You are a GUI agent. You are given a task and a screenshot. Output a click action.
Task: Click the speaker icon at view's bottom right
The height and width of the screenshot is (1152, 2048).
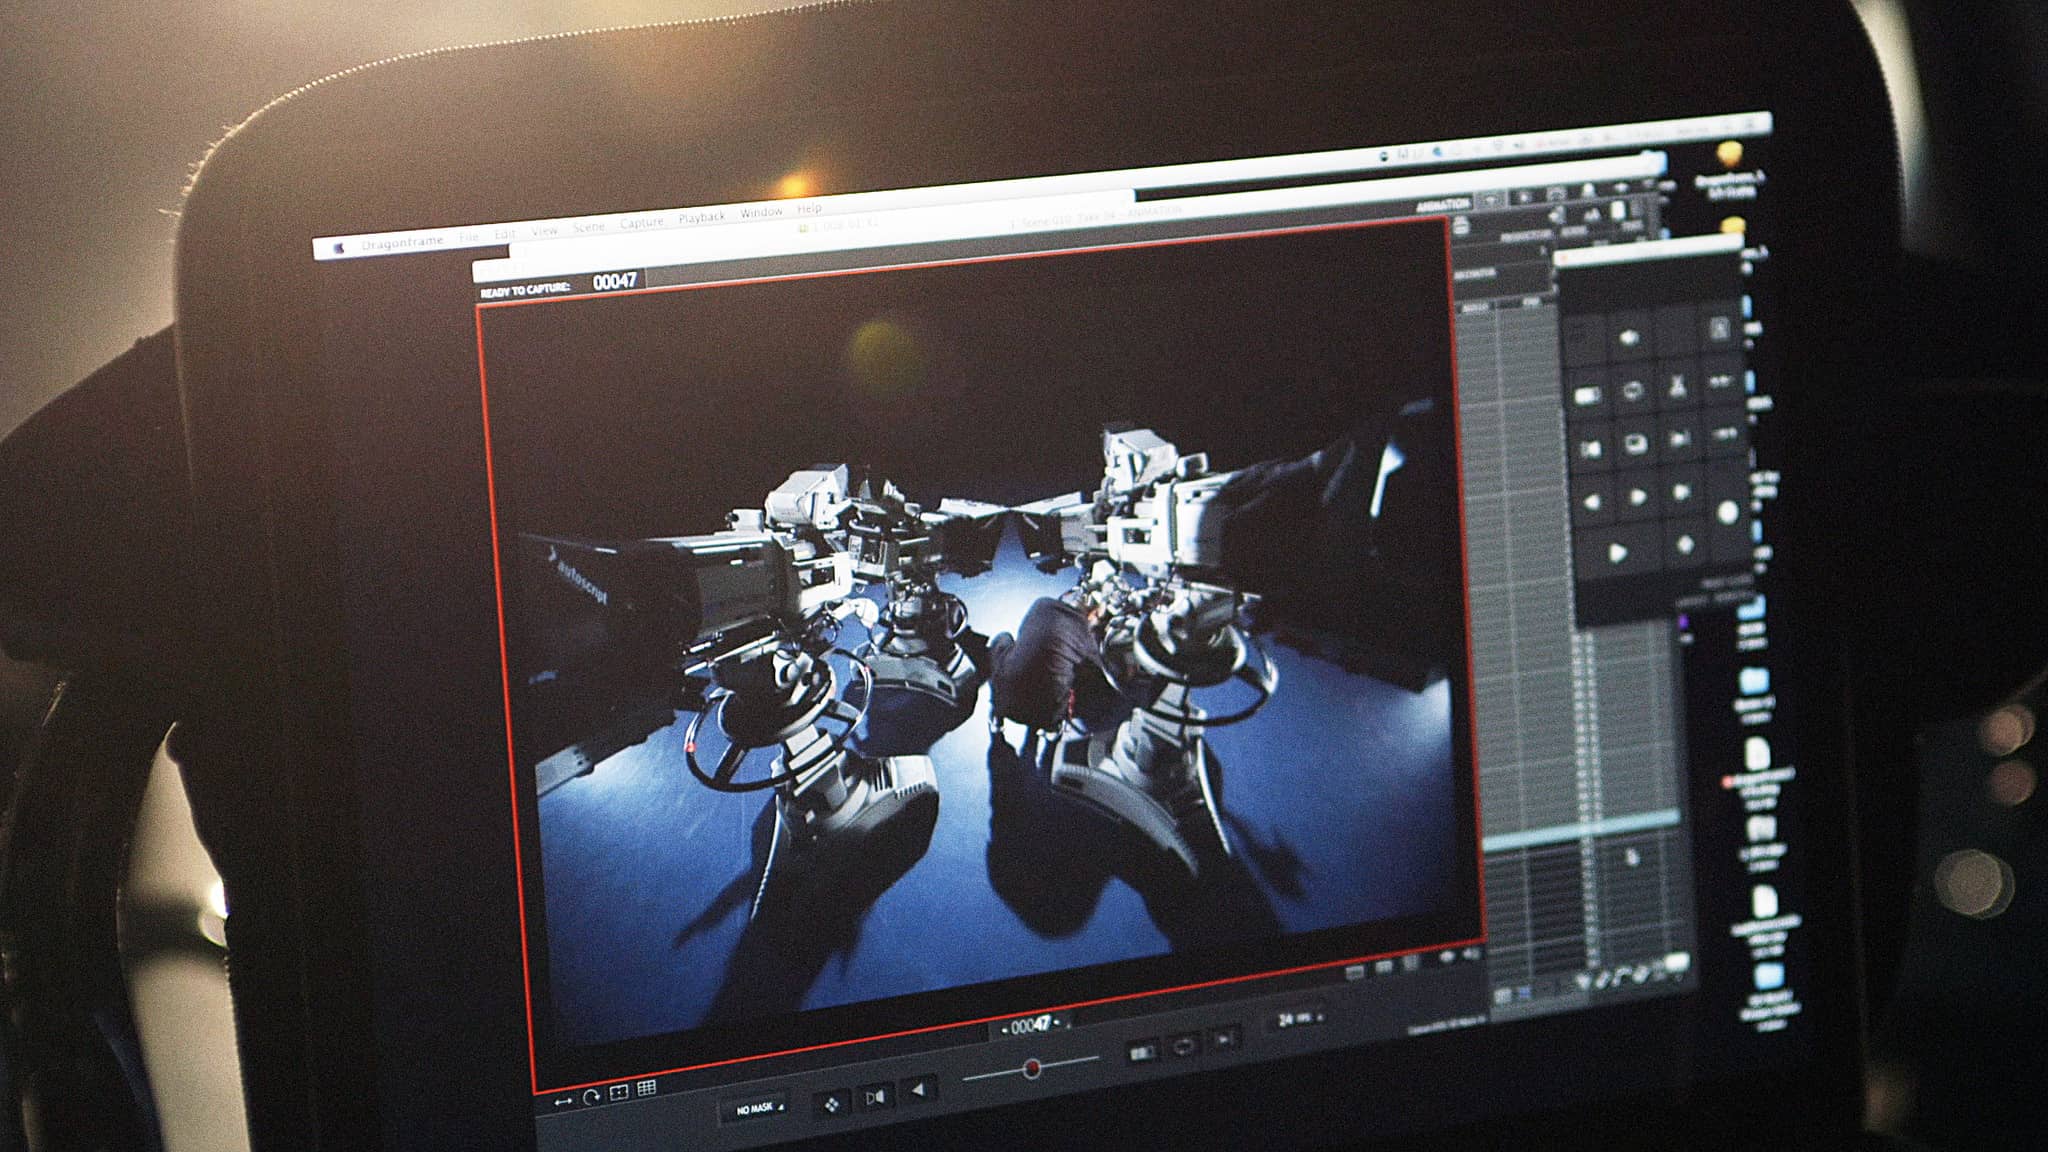point(1470,956)
